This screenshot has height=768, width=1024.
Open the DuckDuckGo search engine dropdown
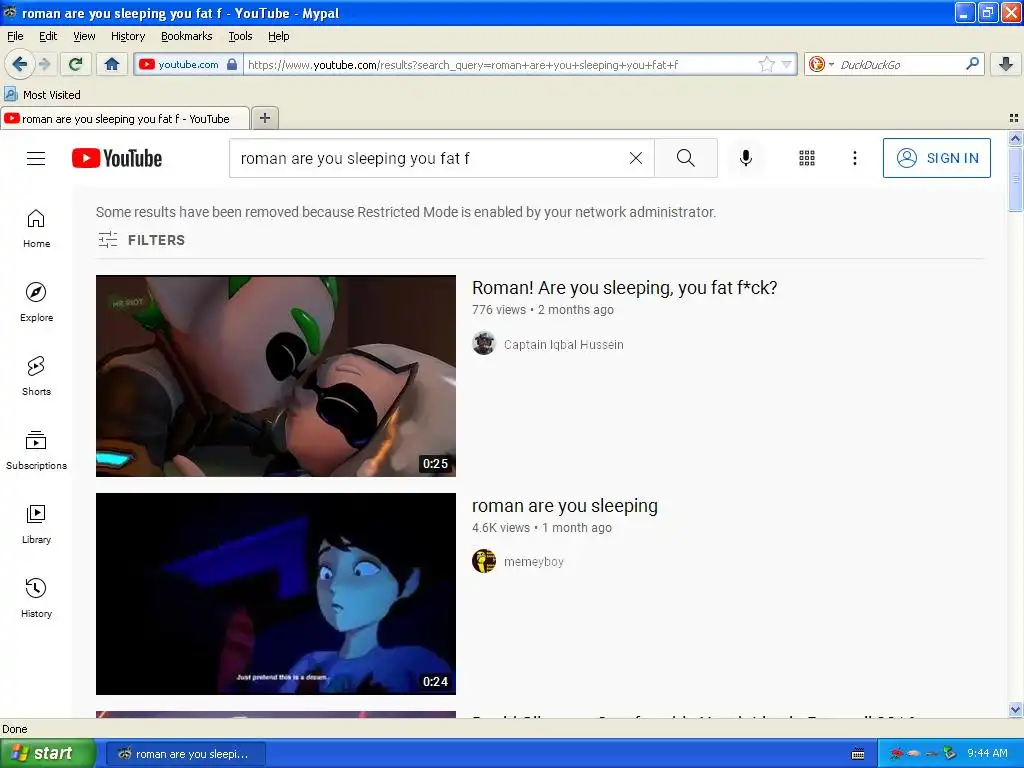click(822, 64)
